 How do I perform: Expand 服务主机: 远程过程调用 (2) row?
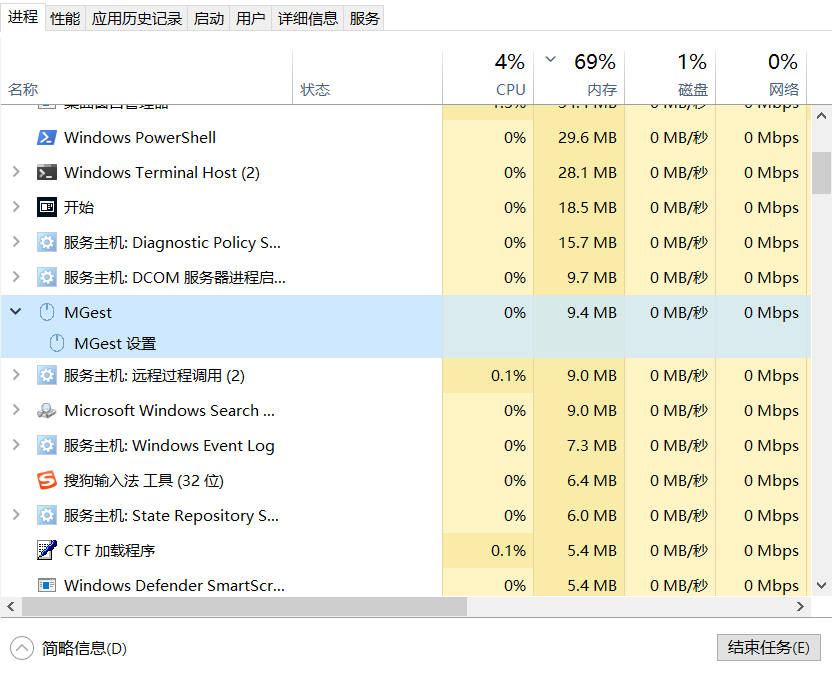click(16, 375)
